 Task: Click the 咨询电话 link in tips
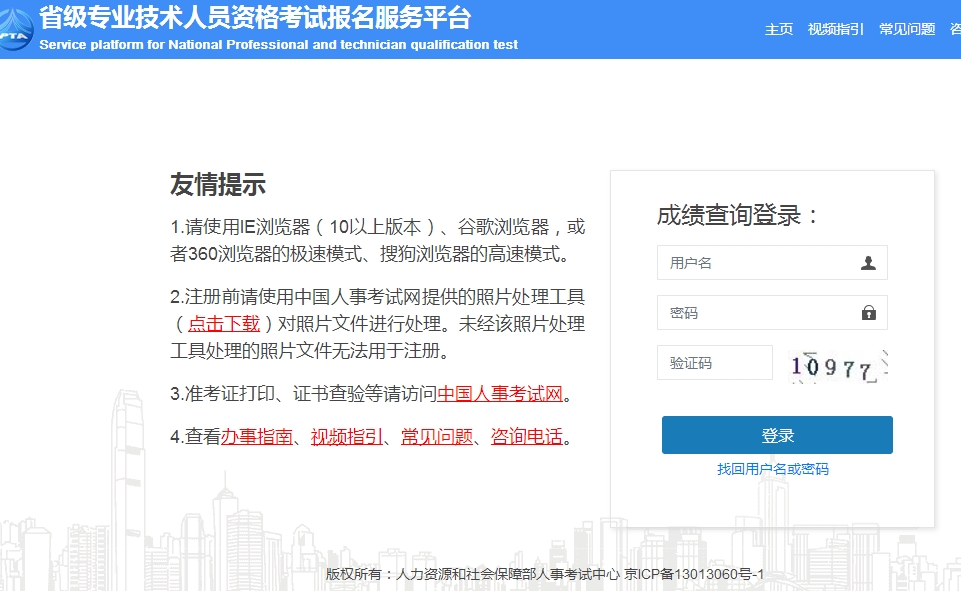click(527, 437)
